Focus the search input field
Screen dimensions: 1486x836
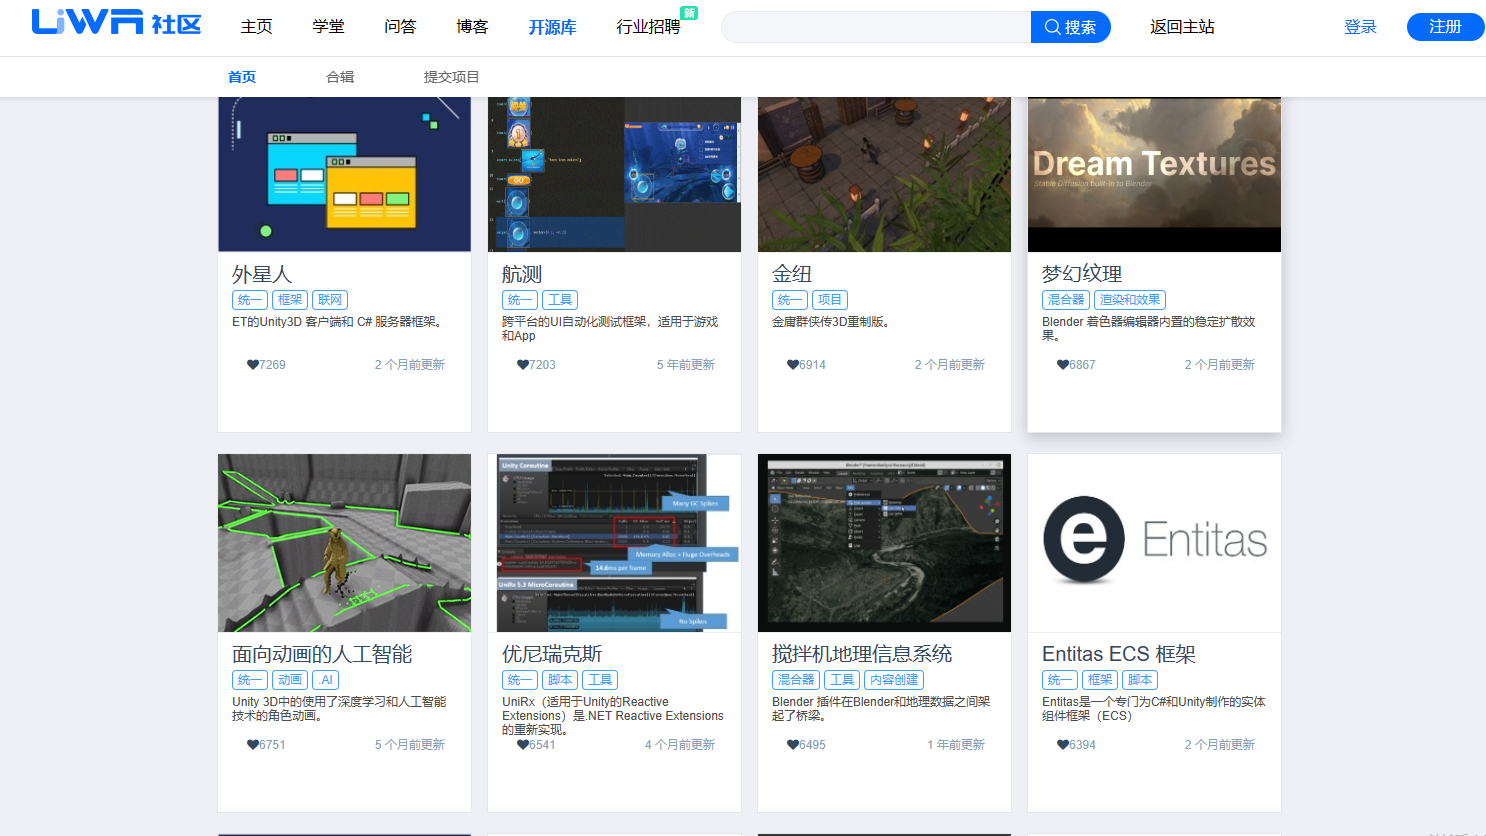tap(876, 27)
